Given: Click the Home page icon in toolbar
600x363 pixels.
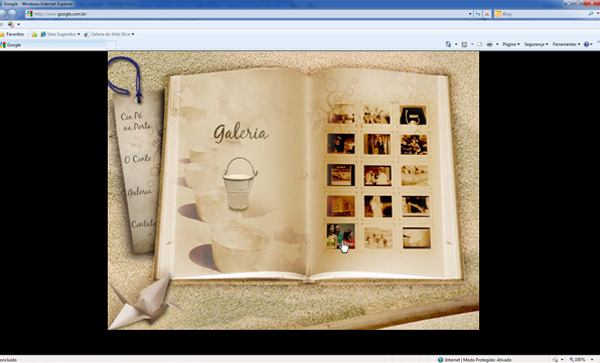Looking at the screenshot, I should pos(448,44).
